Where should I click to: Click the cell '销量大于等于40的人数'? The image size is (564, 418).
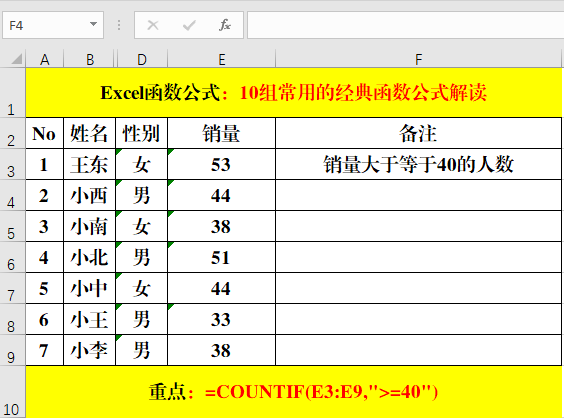[x=418, y=164]
